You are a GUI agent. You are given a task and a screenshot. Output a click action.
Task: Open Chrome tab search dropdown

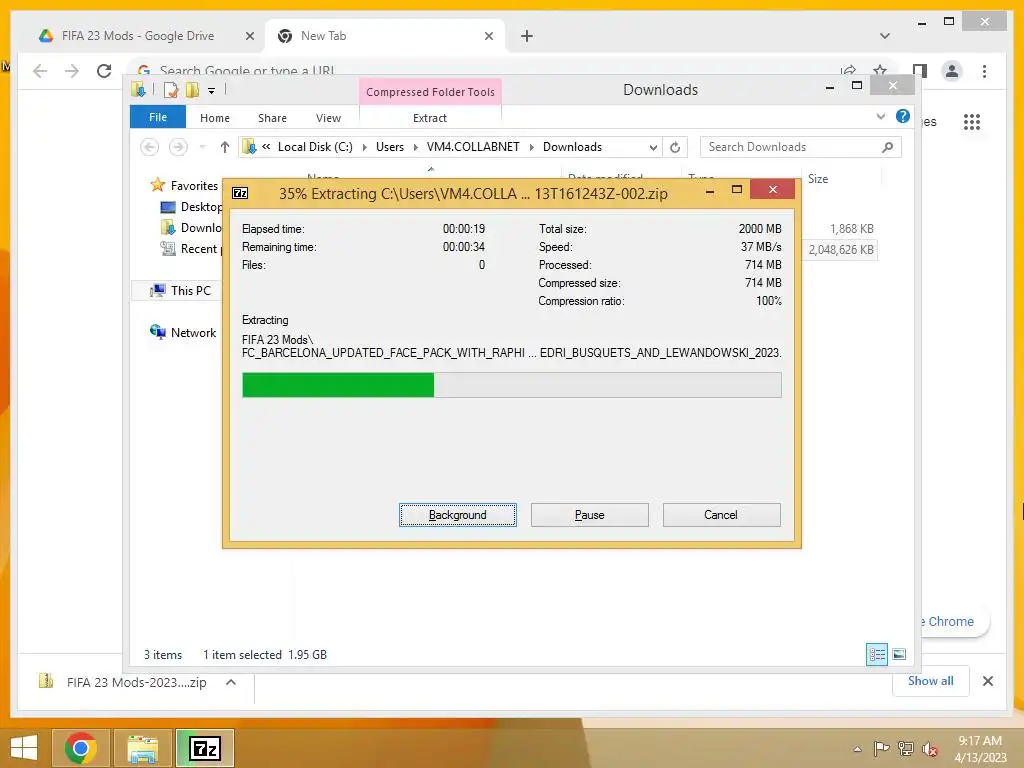(x=885, y=36)
